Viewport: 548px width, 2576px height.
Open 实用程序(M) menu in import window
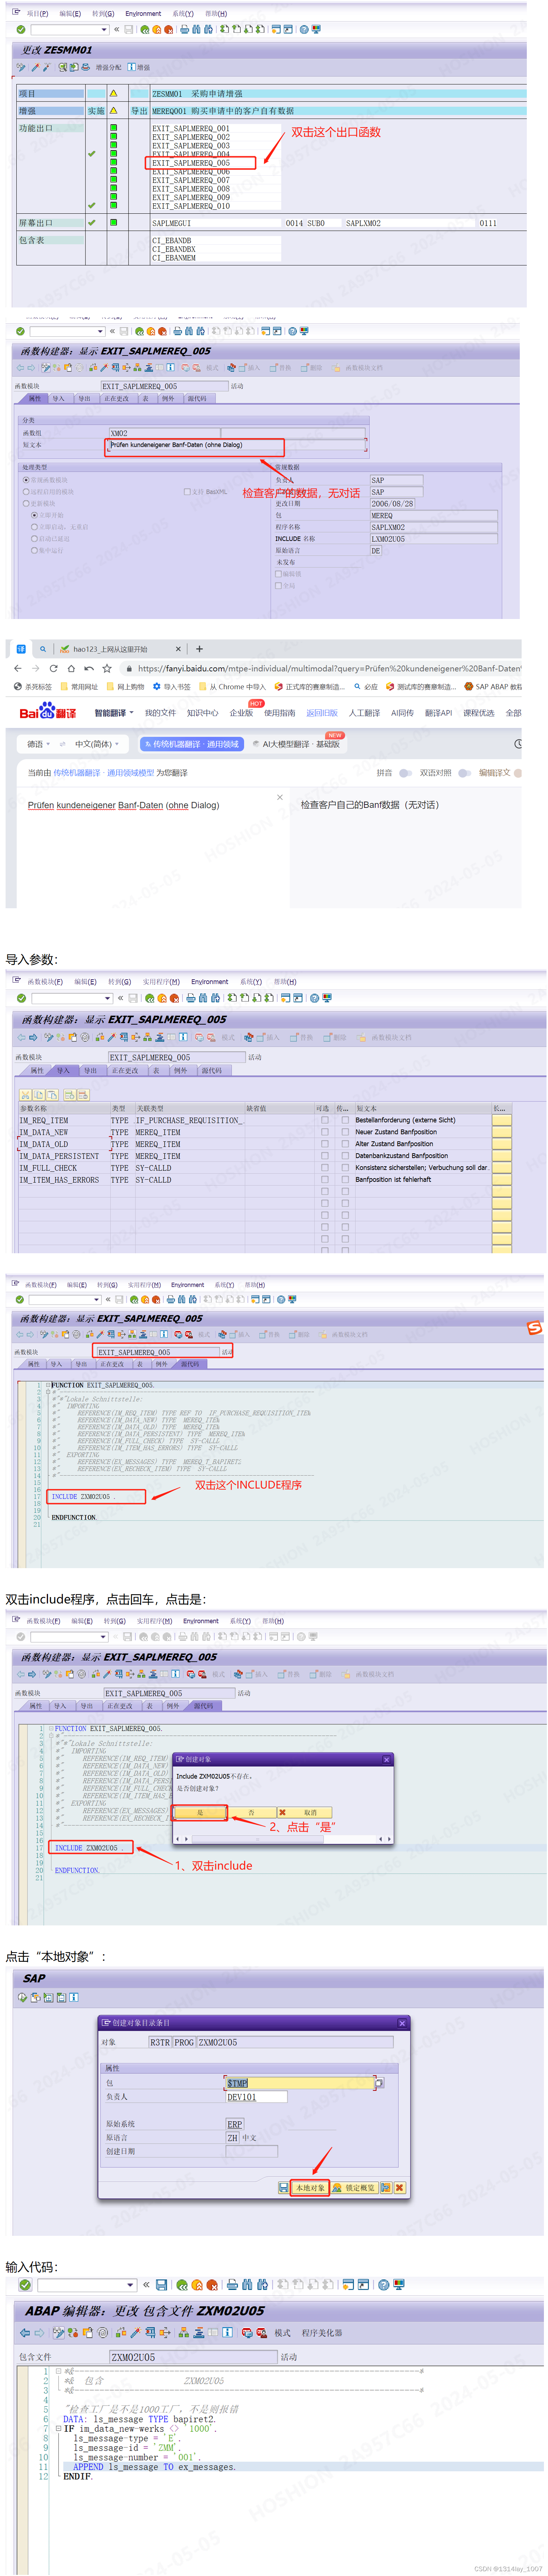(161, 982)
